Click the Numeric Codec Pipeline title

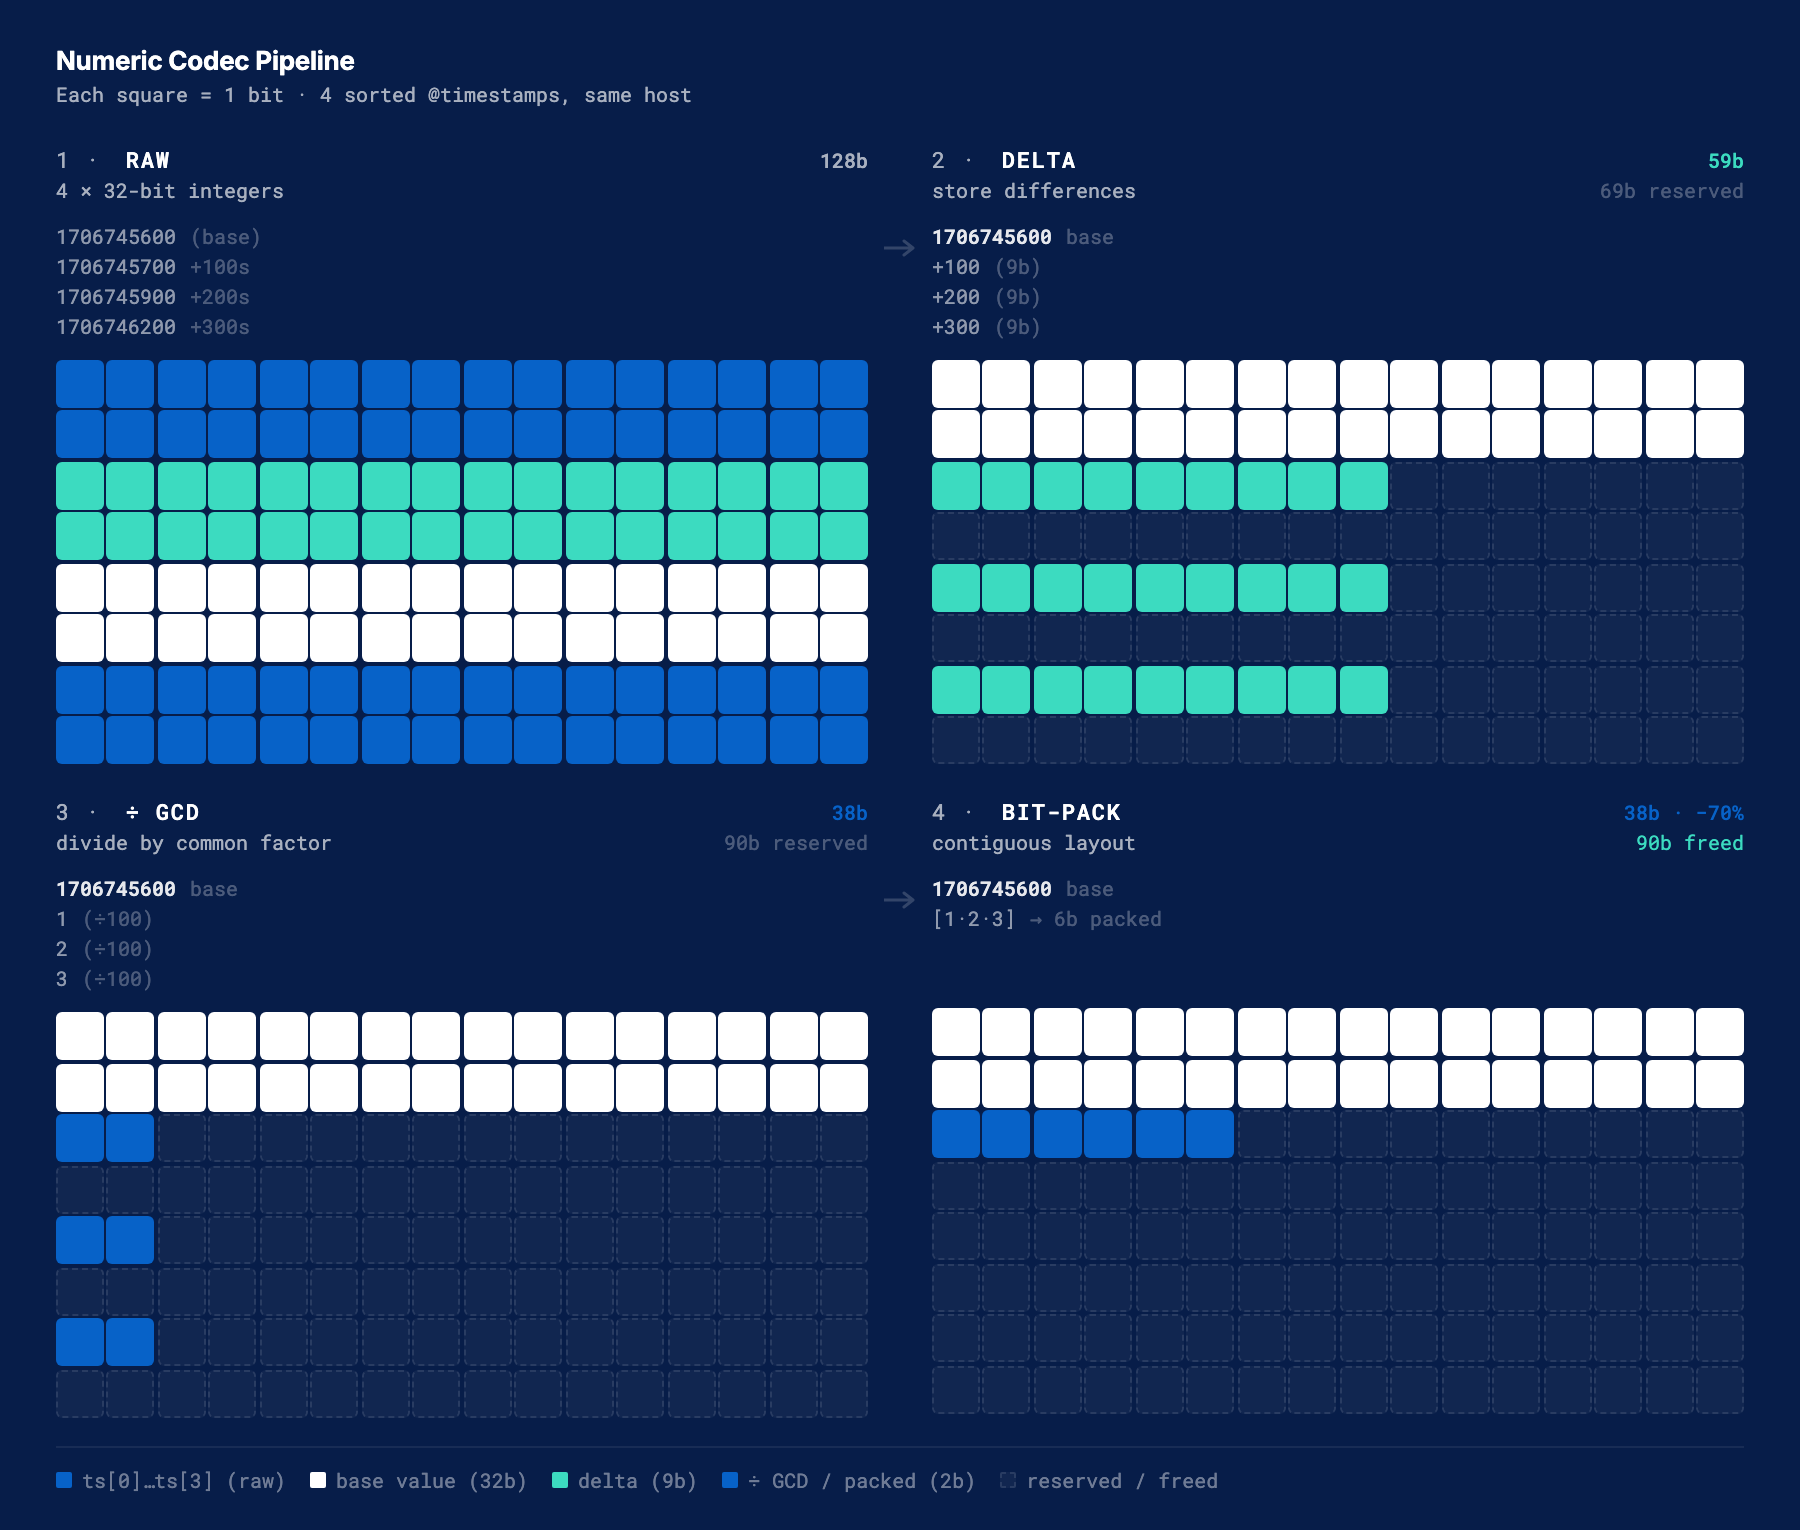point(205,61)
